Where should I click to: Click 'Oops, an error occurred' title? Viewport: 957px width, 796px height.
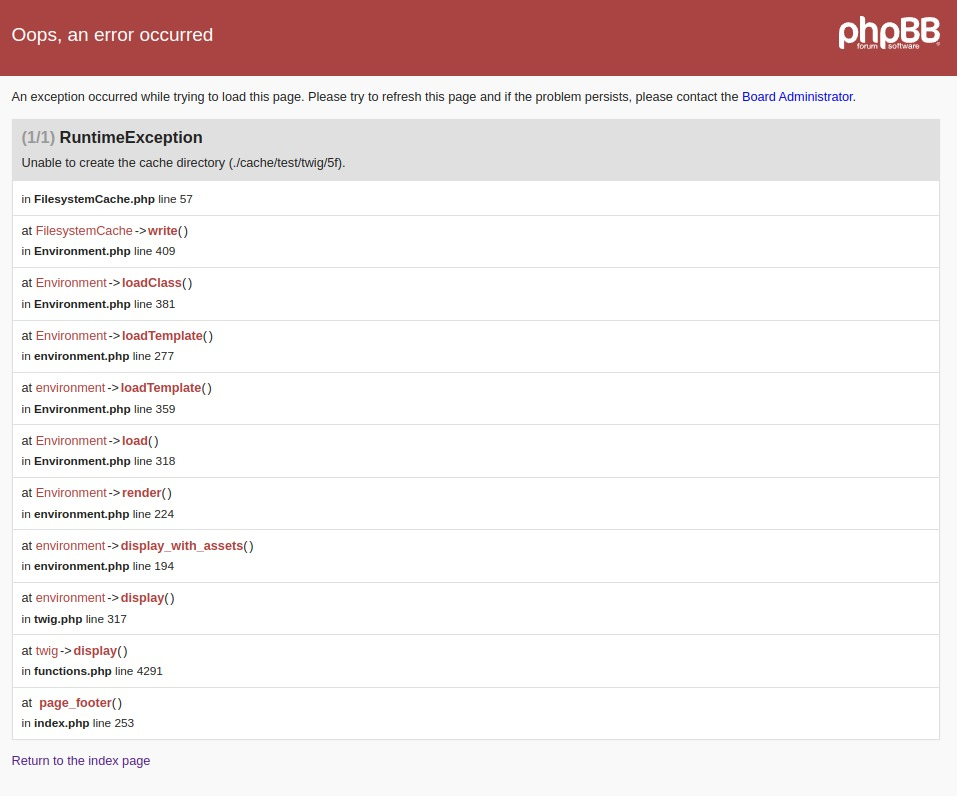point(112,35)
